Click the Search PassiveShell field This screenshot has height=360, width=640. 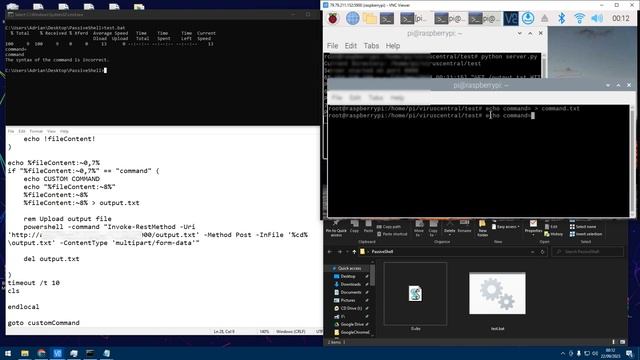pos(588,252)
